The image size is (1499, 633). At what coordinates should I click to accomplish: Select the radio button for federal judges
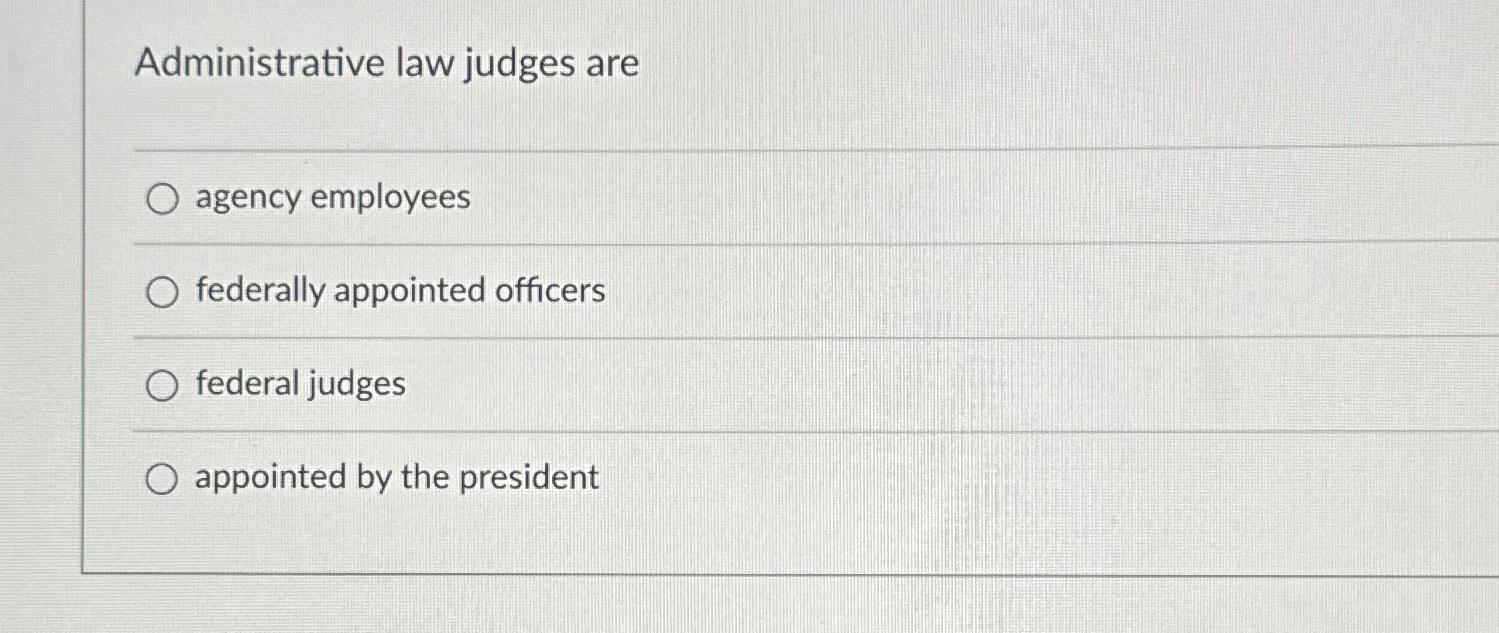pos(161,384)
